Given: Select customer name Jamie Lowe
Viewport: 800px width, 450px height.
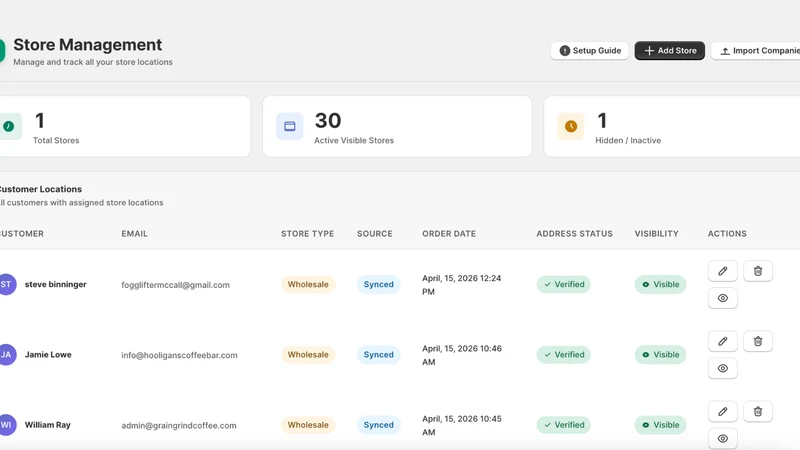Looking at the screenshot, I should point(48,355).
